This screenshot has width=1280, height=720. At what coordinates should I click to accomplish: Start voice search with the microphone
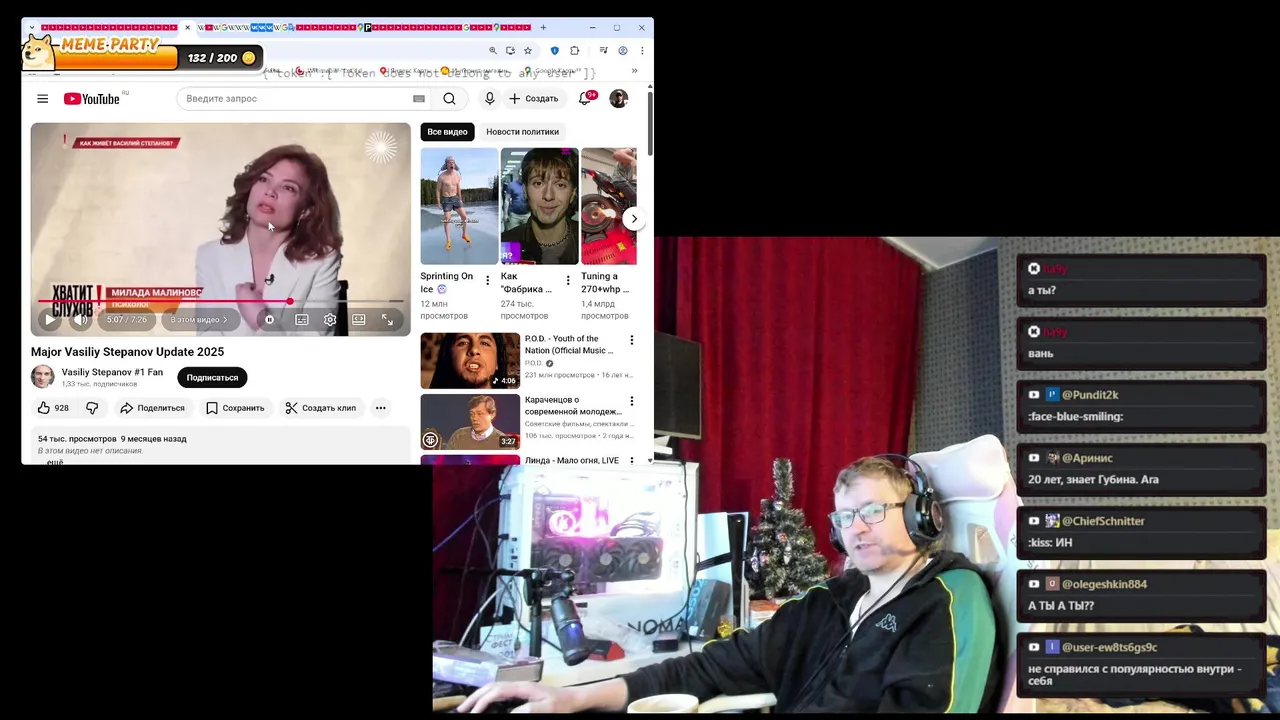point(489,98)
